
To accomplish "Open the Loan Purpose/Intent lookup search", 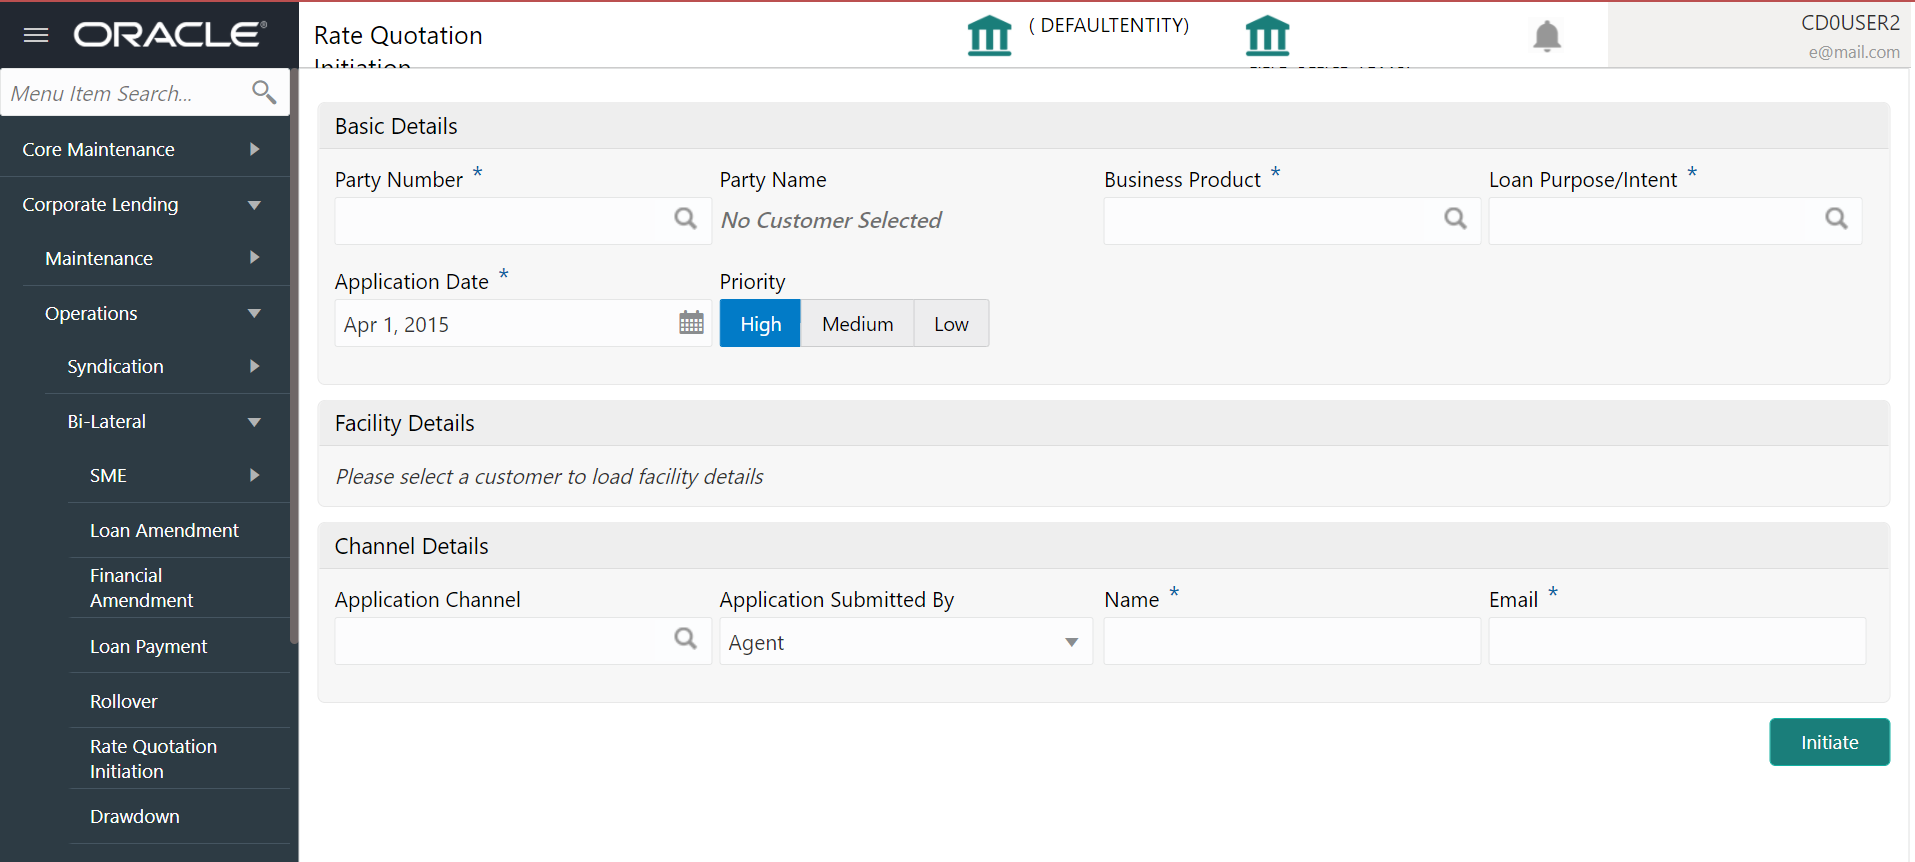I will [x=1836, y=219].
